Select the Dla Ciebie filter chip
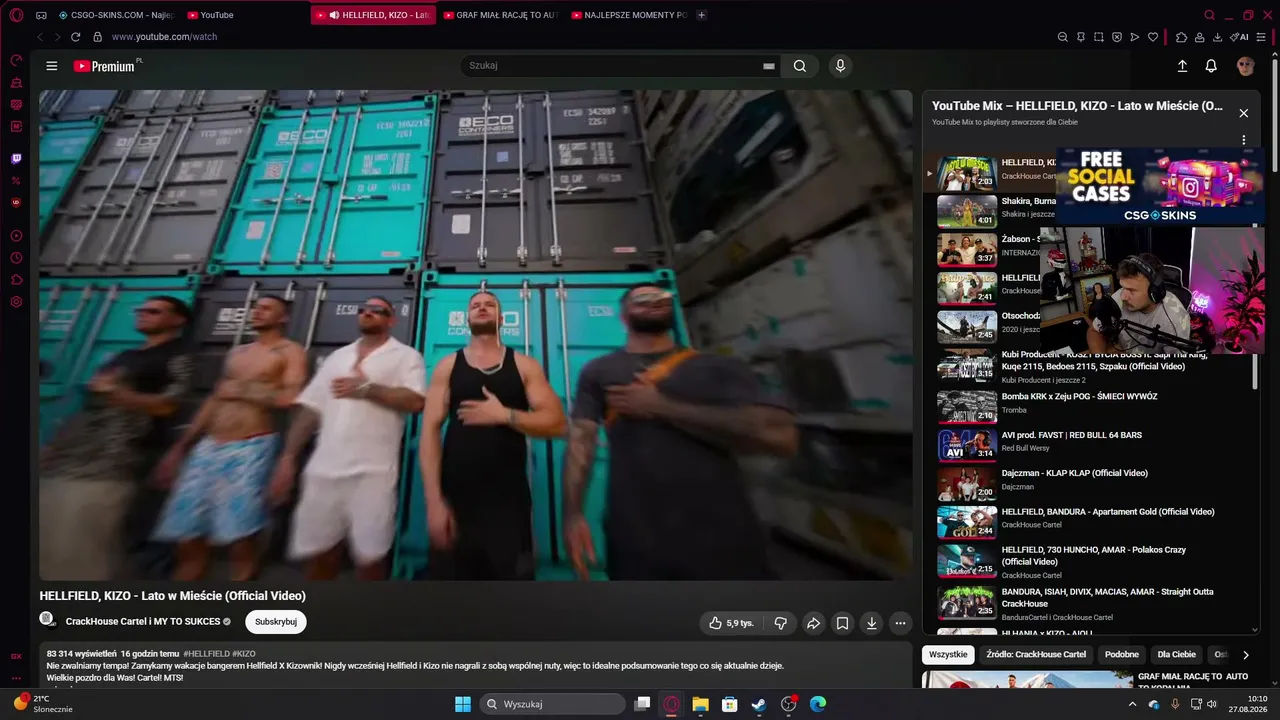Image resolution: width=1280 pixels, height=720 pixels. tap(1176, 655)
